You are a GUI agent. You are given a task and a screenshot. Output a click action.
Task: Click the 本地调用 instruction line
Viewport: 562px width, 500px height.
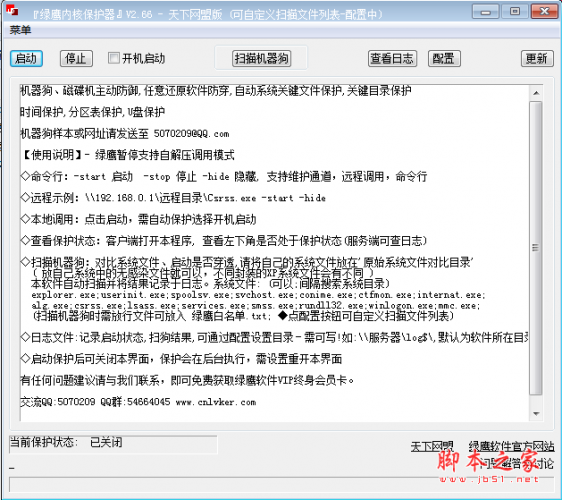point(138,219)
